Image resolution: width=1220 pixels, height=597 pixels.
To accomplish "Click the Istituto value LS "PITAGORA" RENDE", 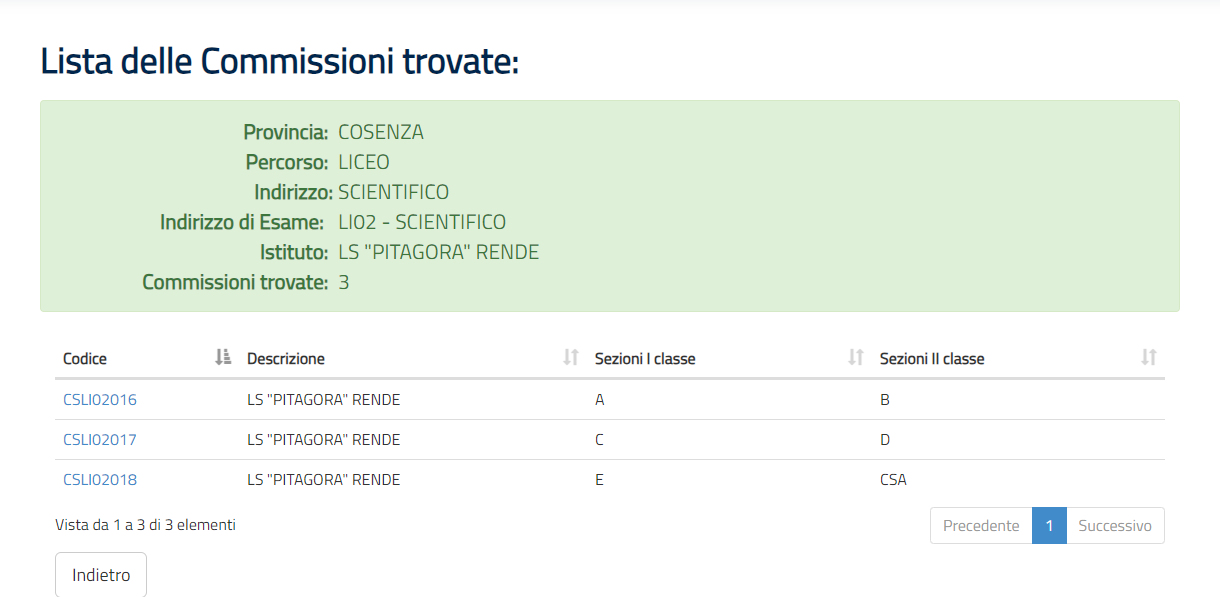I will (439, 252).
